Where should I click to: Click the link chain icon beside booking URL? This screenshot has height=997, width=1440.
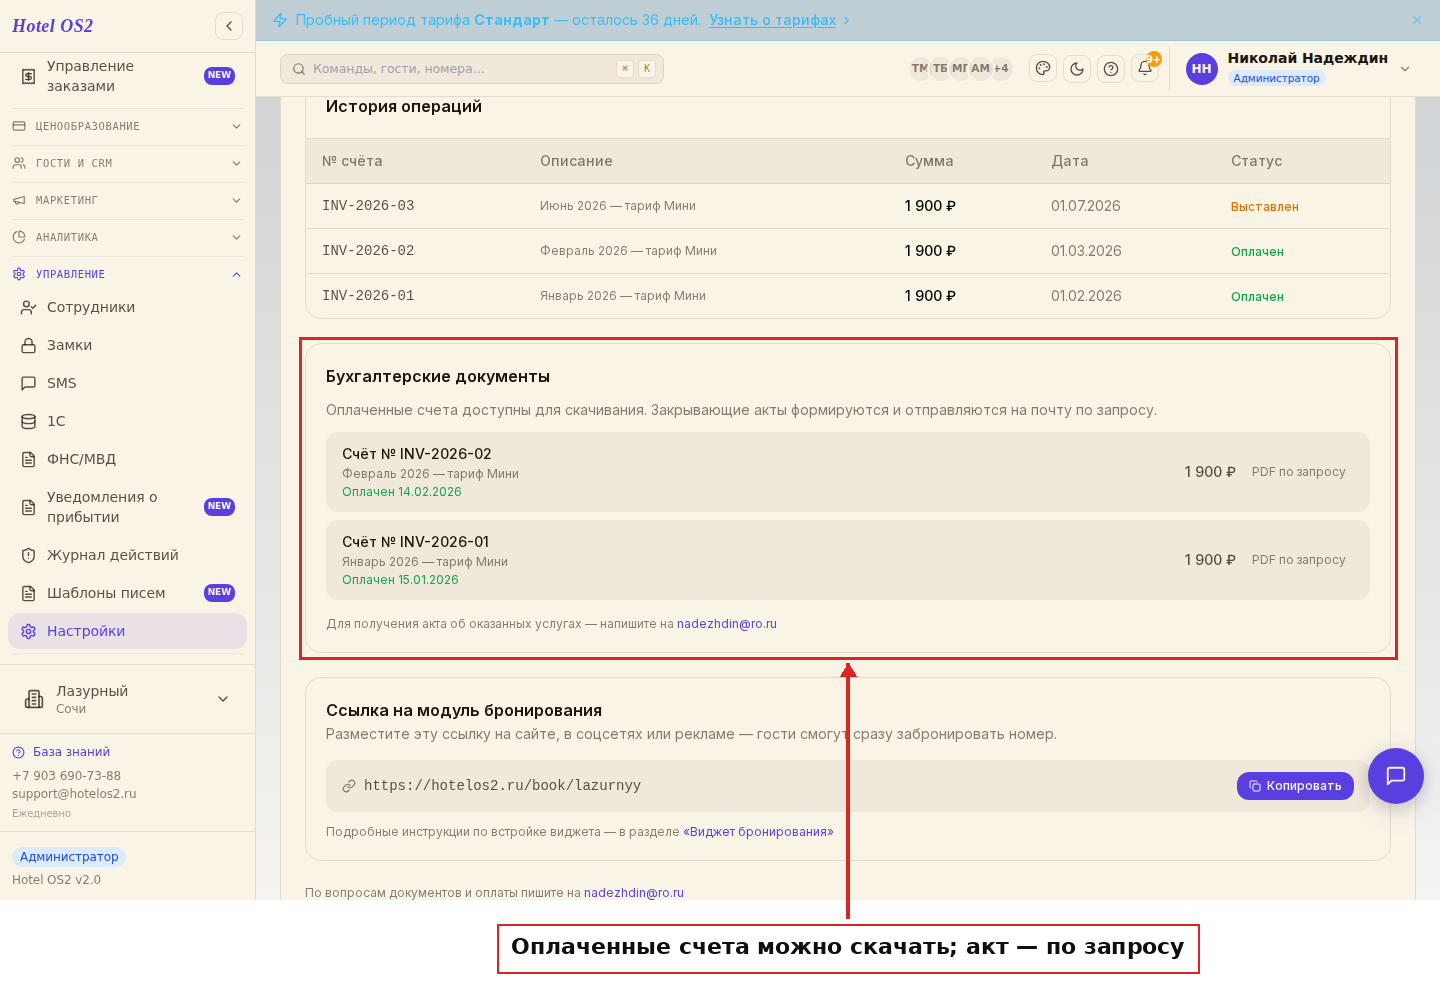pyautogui.click(x=349, y=786)
